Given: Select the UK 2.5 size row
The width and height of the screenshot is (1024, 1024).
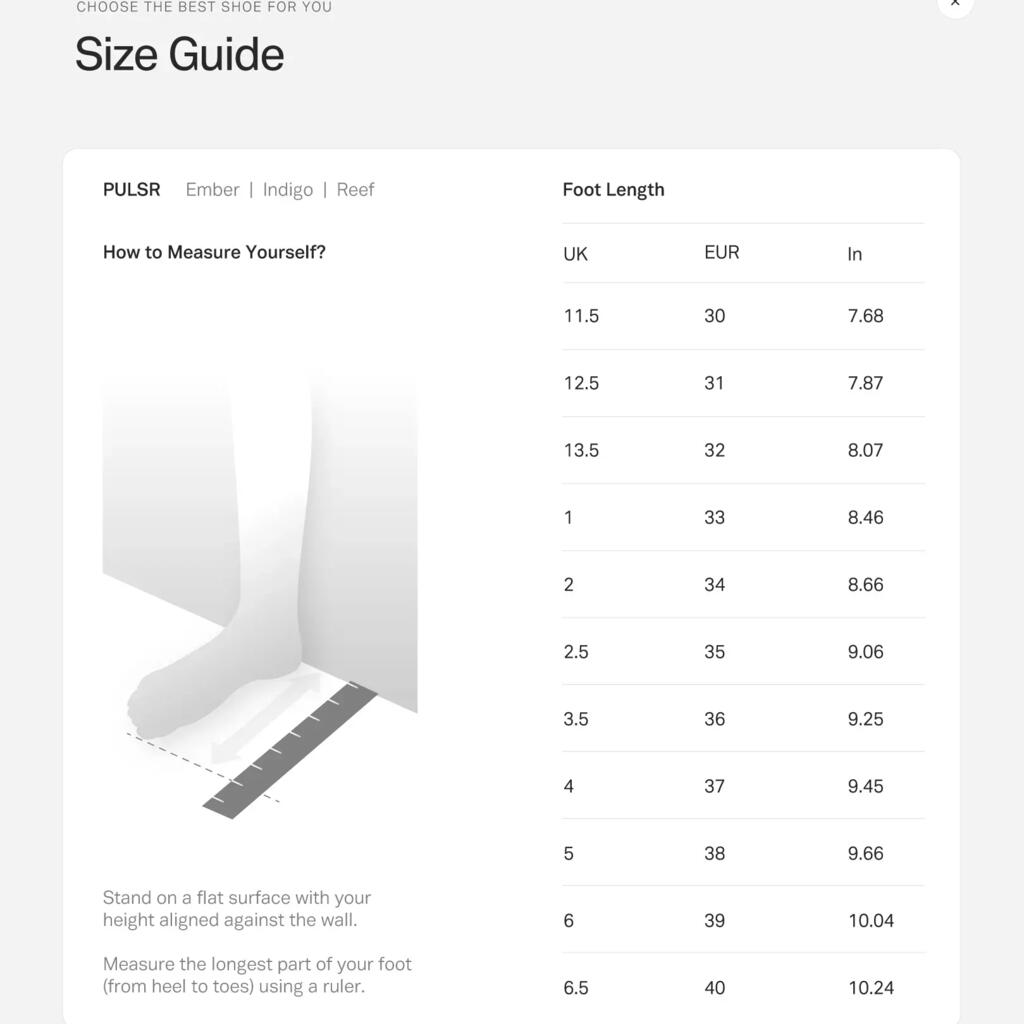Looking at the screenshot, I should coord(743,652).
